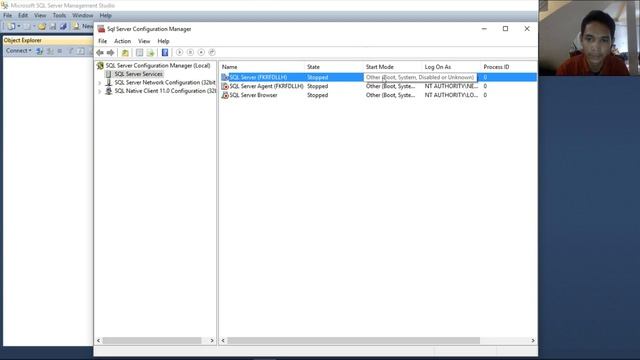
Task: Click right scroll arrow of tree pane
Action: pos(212,340)
